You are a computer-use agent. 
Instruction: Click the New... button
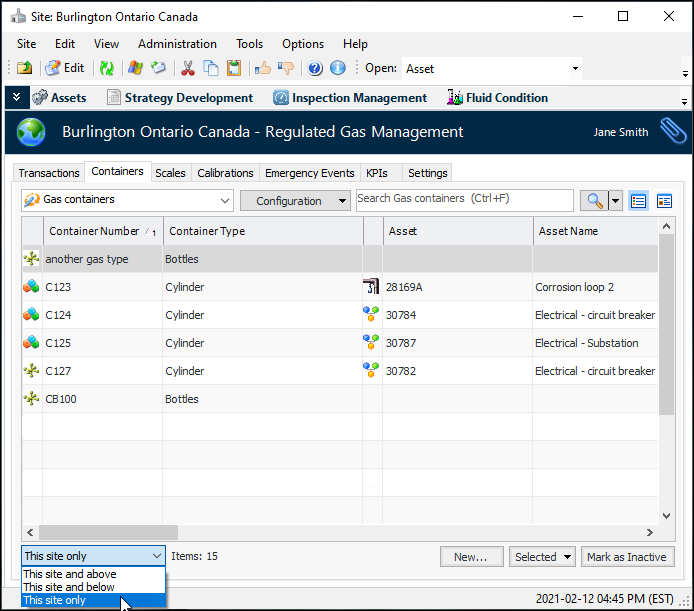coord(470,557)
